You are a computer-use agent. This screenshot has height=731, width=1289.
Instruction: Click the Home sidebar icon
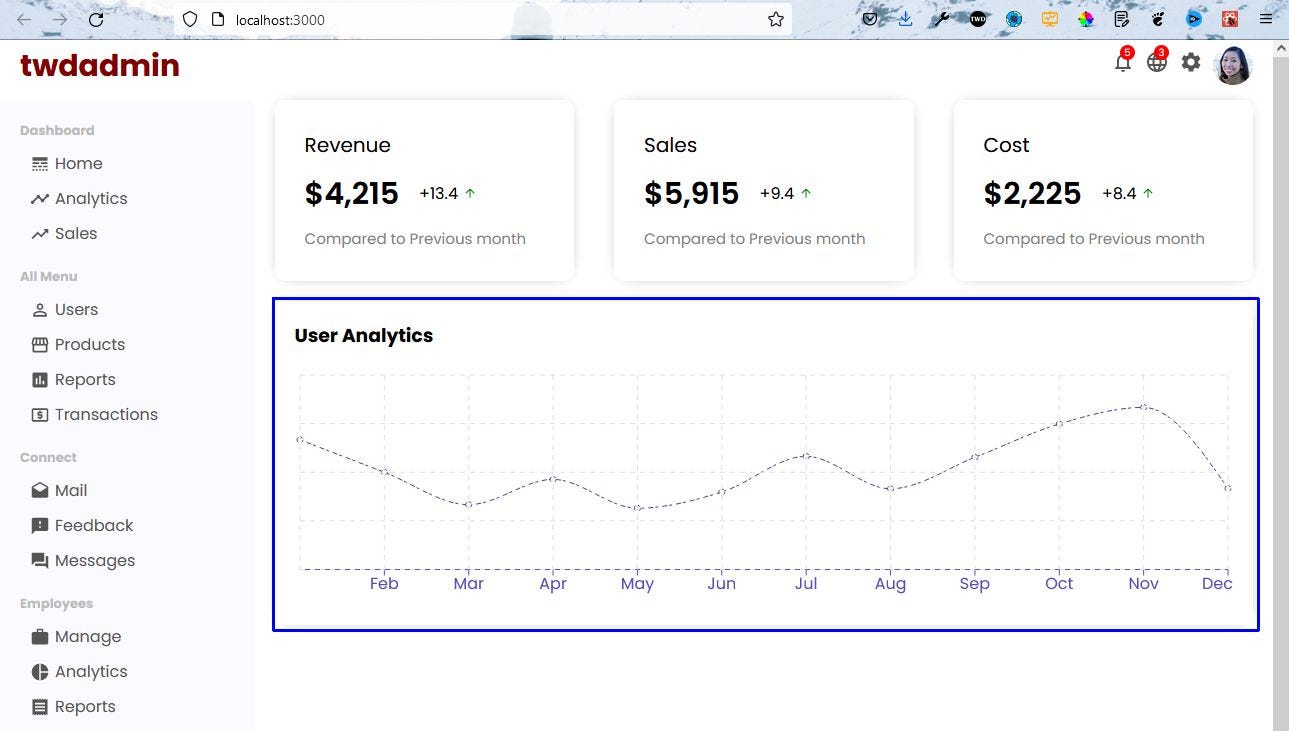click(40, 164)
